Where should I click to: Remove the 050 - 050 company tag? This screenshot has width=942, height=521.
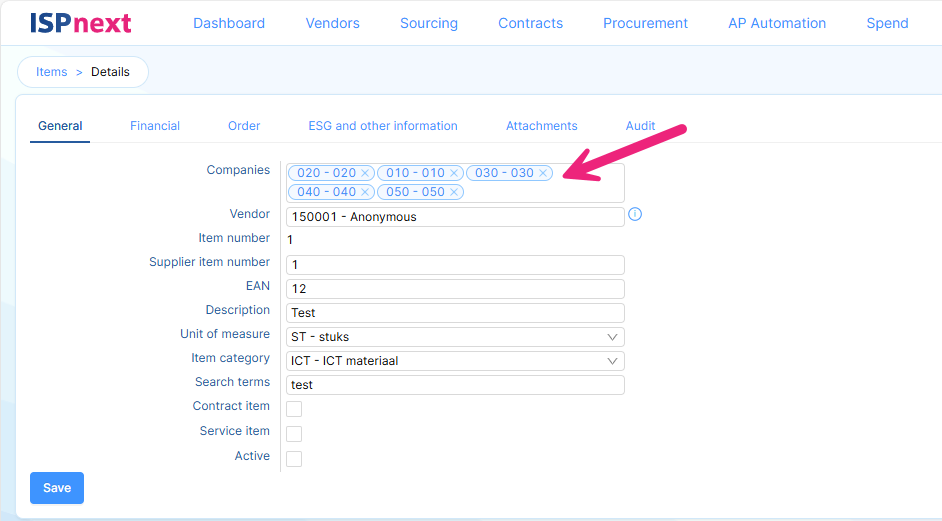454,192
